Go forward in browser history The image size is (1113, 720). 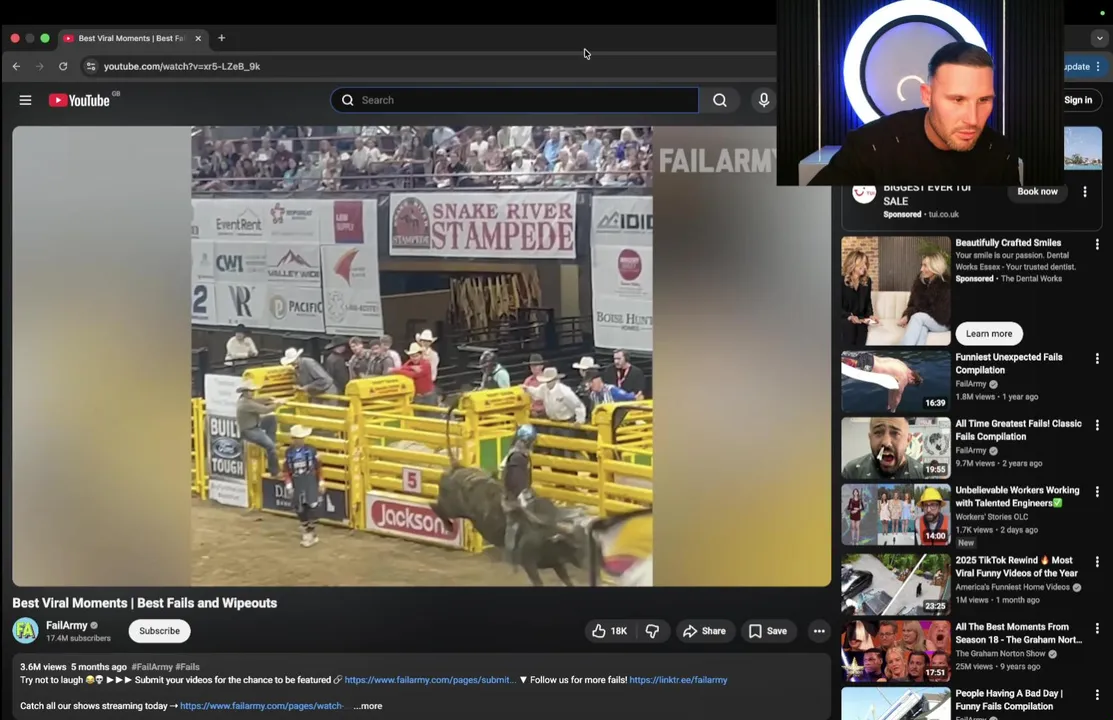pos(40,66)
